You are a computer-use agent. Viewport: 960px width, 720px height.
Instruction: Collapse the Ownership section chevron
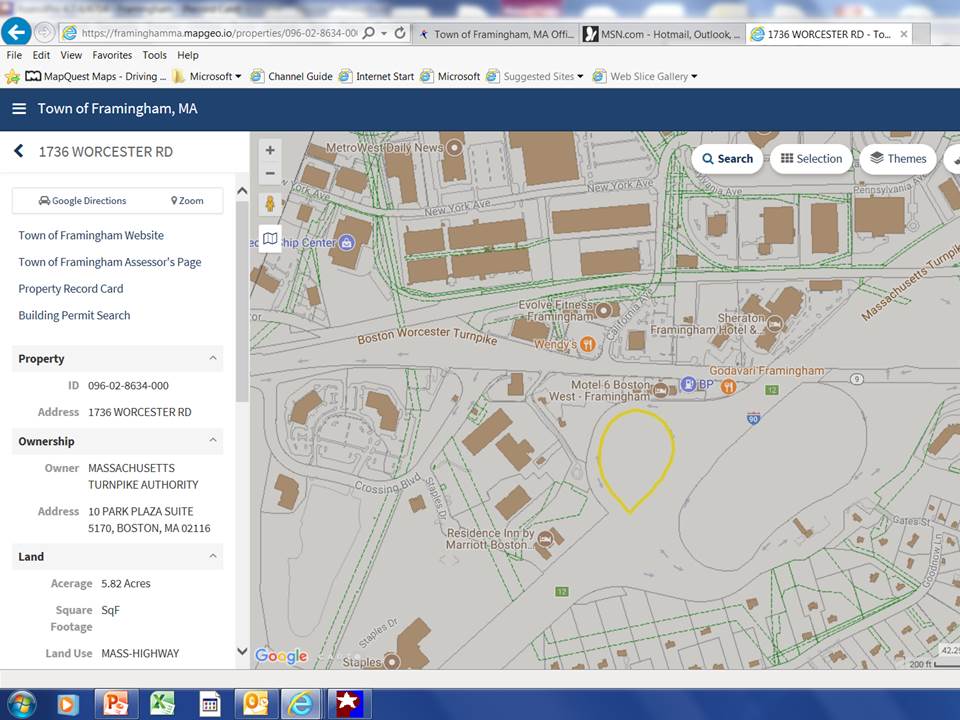[x=212, y=440]
